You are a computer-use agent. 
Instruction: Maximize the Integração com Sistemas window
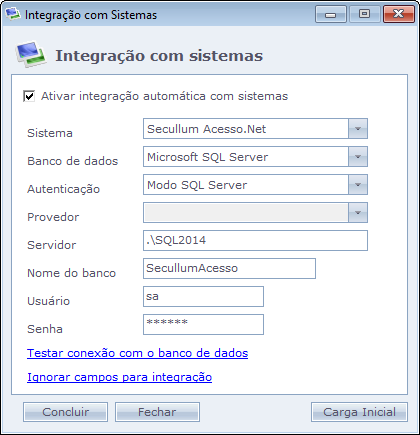click(x=364, y=14)
